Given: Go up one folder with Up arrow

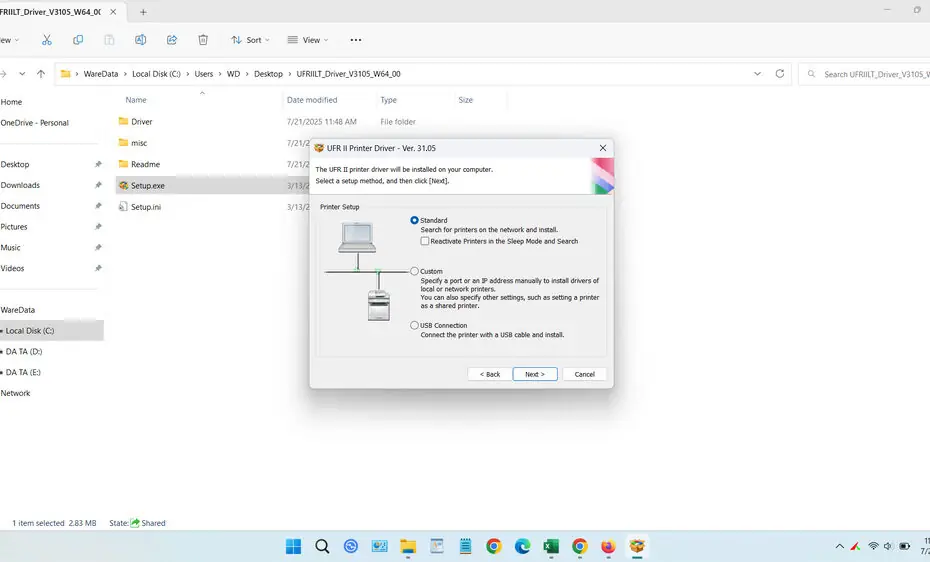Looking at the screenshot, I should click(41, 74).
